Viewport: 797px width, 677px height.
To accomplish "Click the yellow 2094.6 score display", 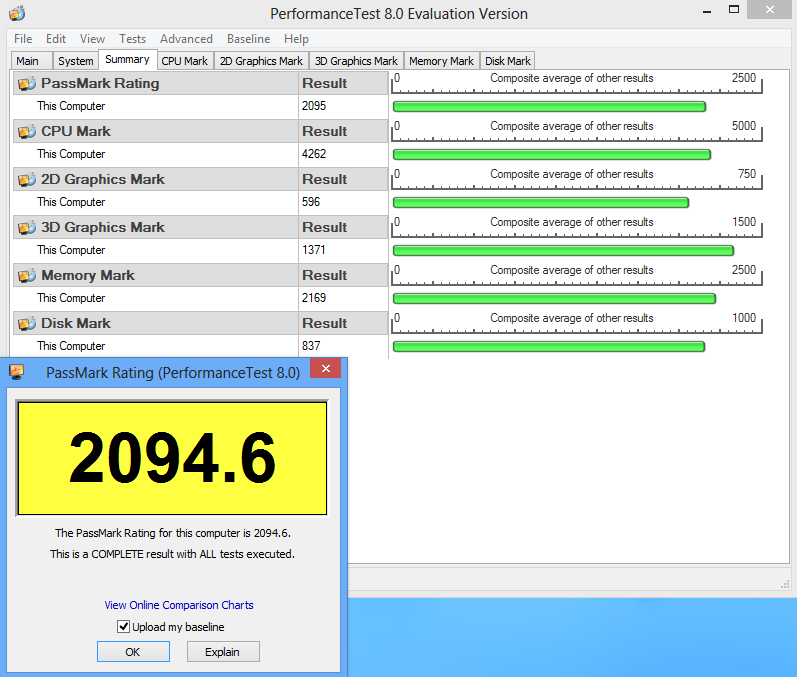I will click(172, 458).
